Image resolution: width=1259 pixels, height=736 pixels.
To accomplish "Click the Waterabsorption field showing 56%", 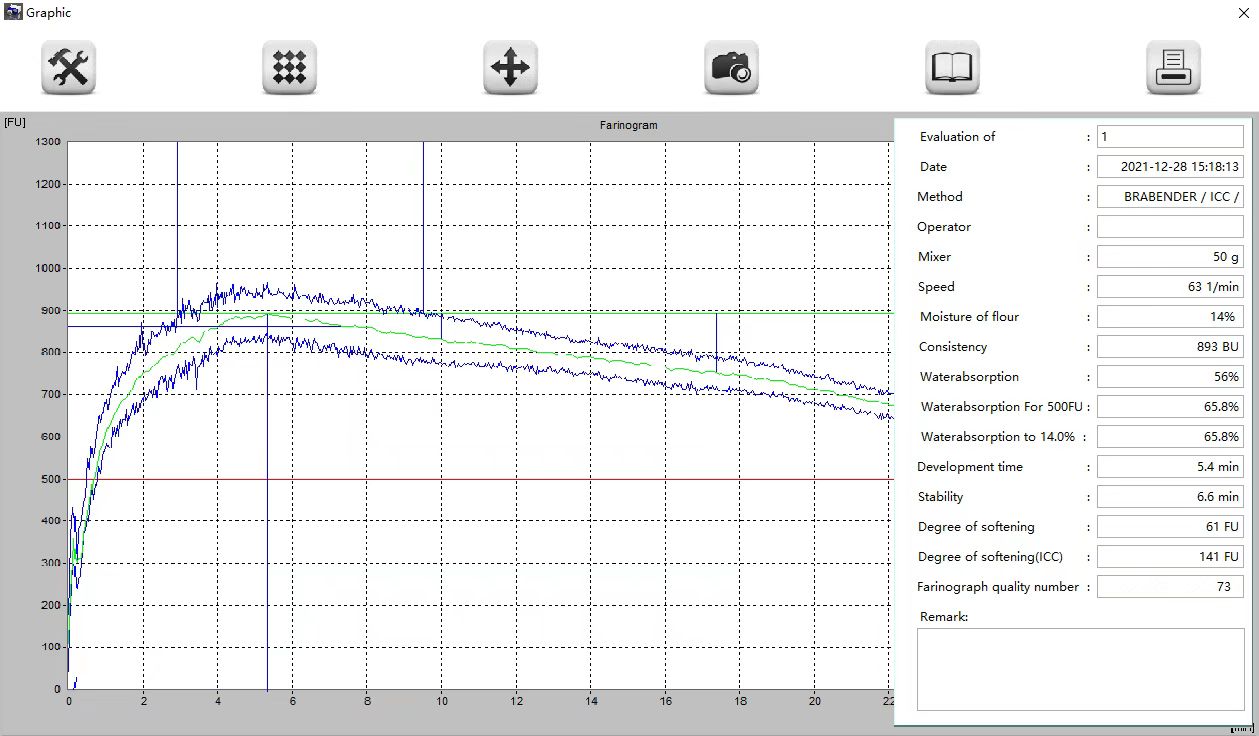I will (1170, 377).
